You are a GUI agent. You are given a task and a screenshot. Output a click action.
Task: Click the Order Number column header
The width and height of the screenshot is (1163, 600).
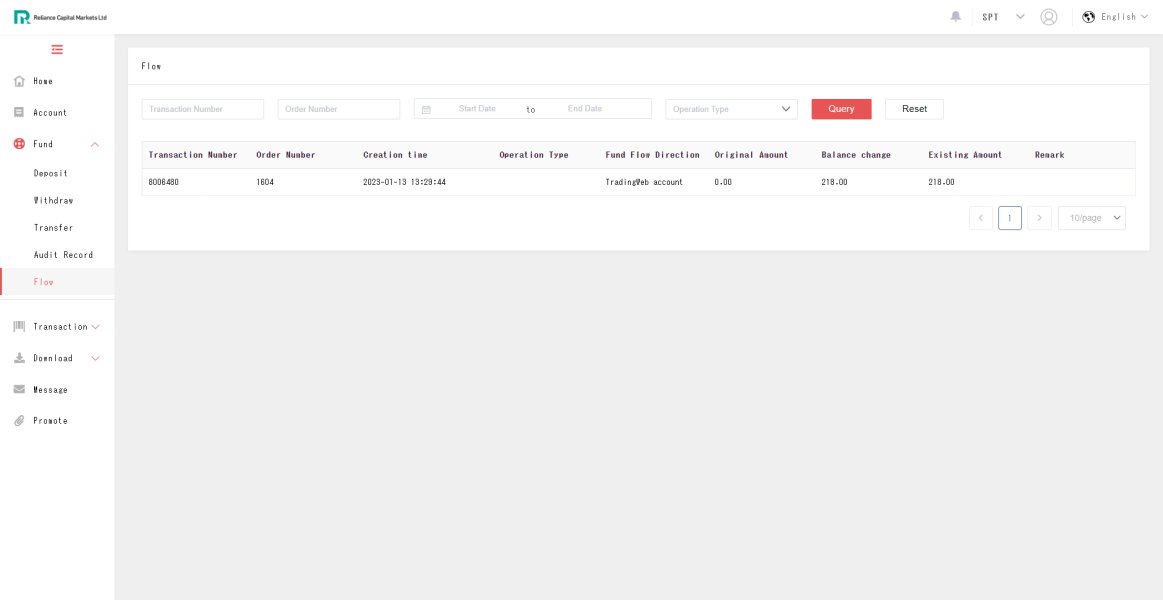[x=286, y=155]
